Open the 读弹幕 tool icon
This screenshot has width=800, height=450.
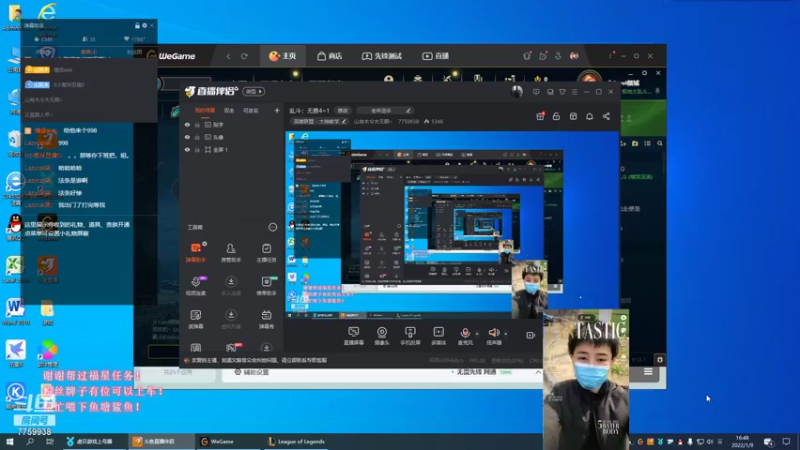click(196, 319)
